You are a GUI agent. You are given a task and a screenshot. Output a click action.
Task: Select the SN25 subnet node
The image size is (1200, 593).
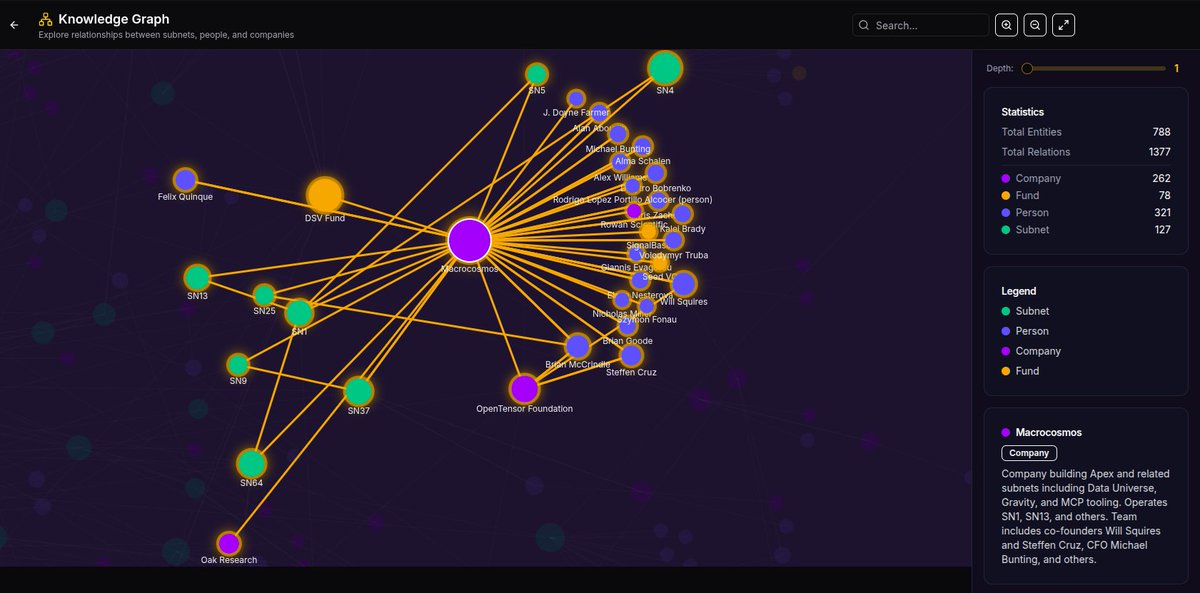pyautogui.click(x=264, y=295)
